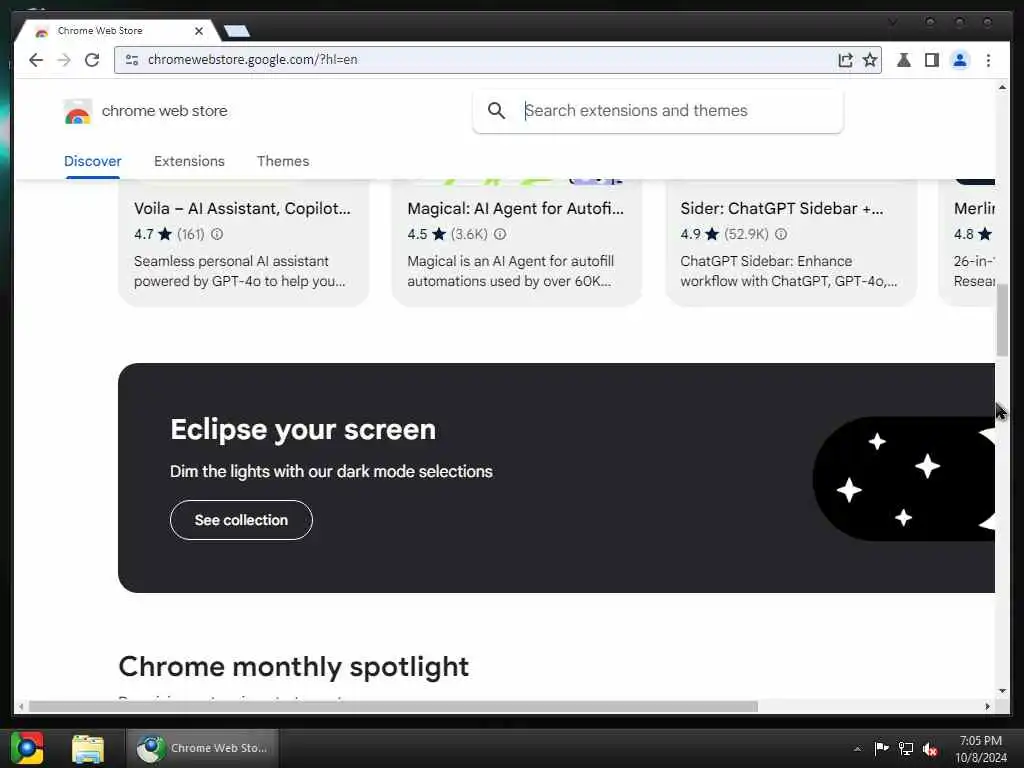Open network status tray icon
Viewport: 1024px width, 768px height.
[x=906, y=748]
